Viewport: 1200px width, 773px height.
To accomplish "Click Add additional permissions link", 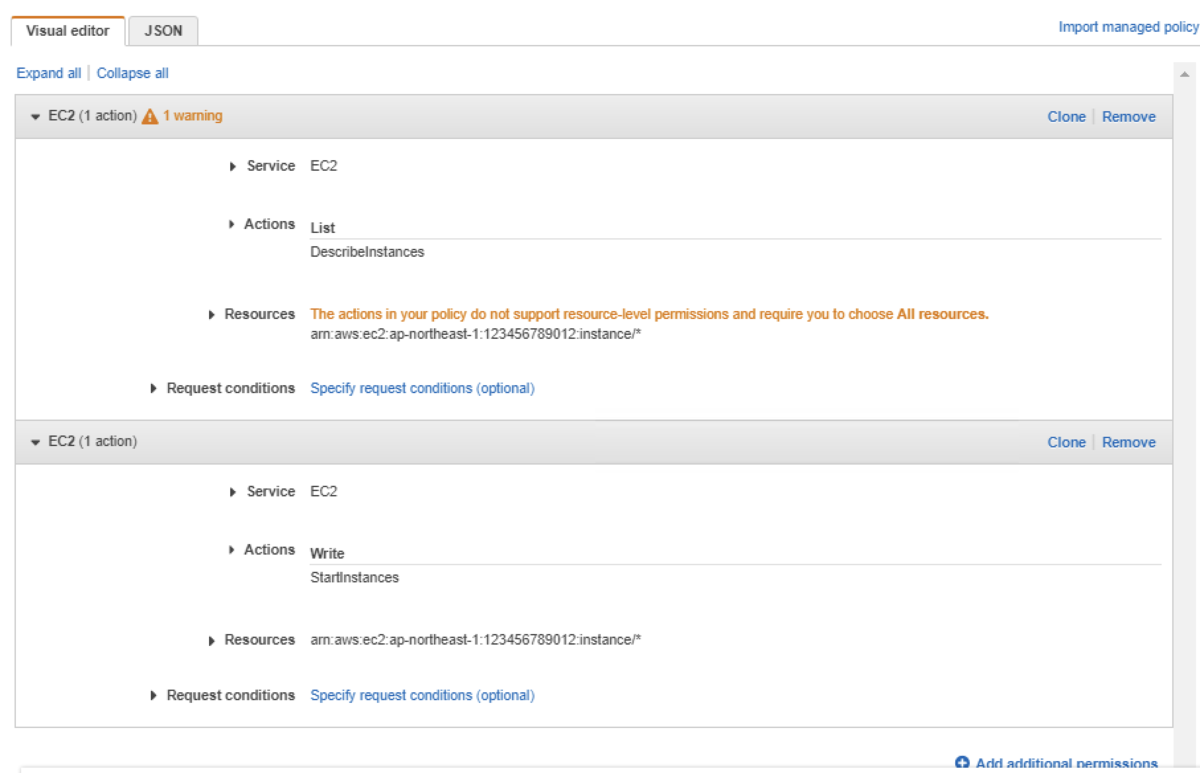I will pyautogui.click(x=1066, y=764).
